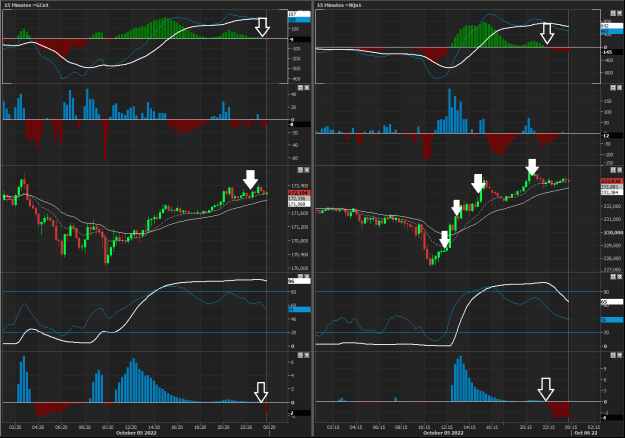Click 'October 05 2022' under the GCn1 chart

click(136, 433)
